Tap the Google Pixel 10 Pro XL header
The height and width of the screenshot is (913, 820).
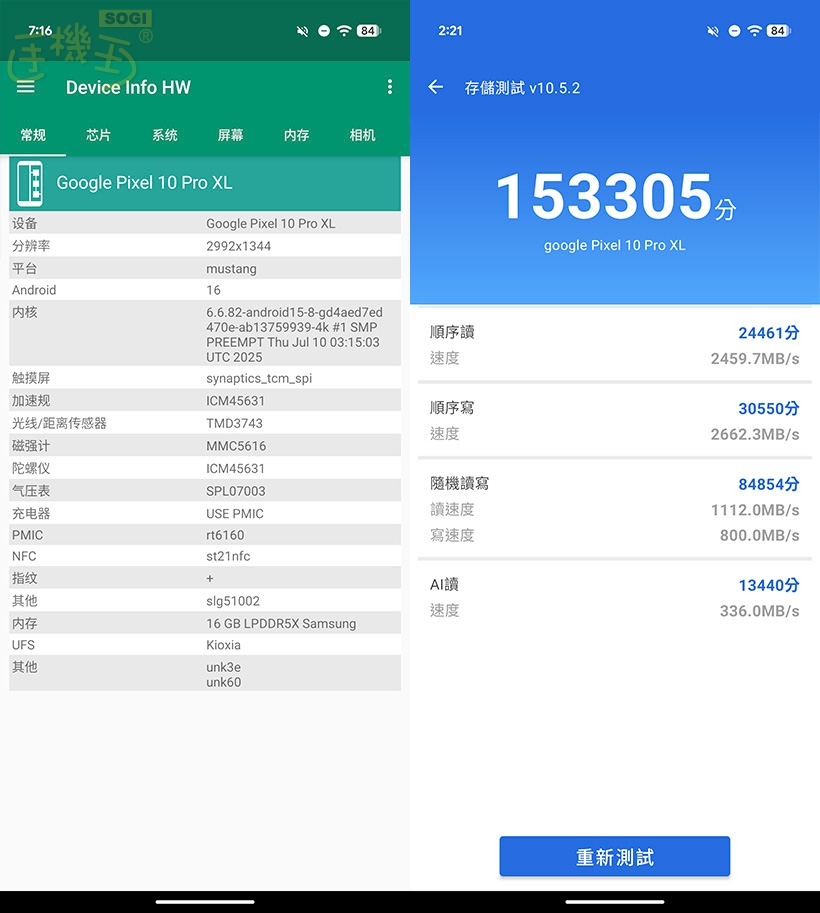(205, 183)
